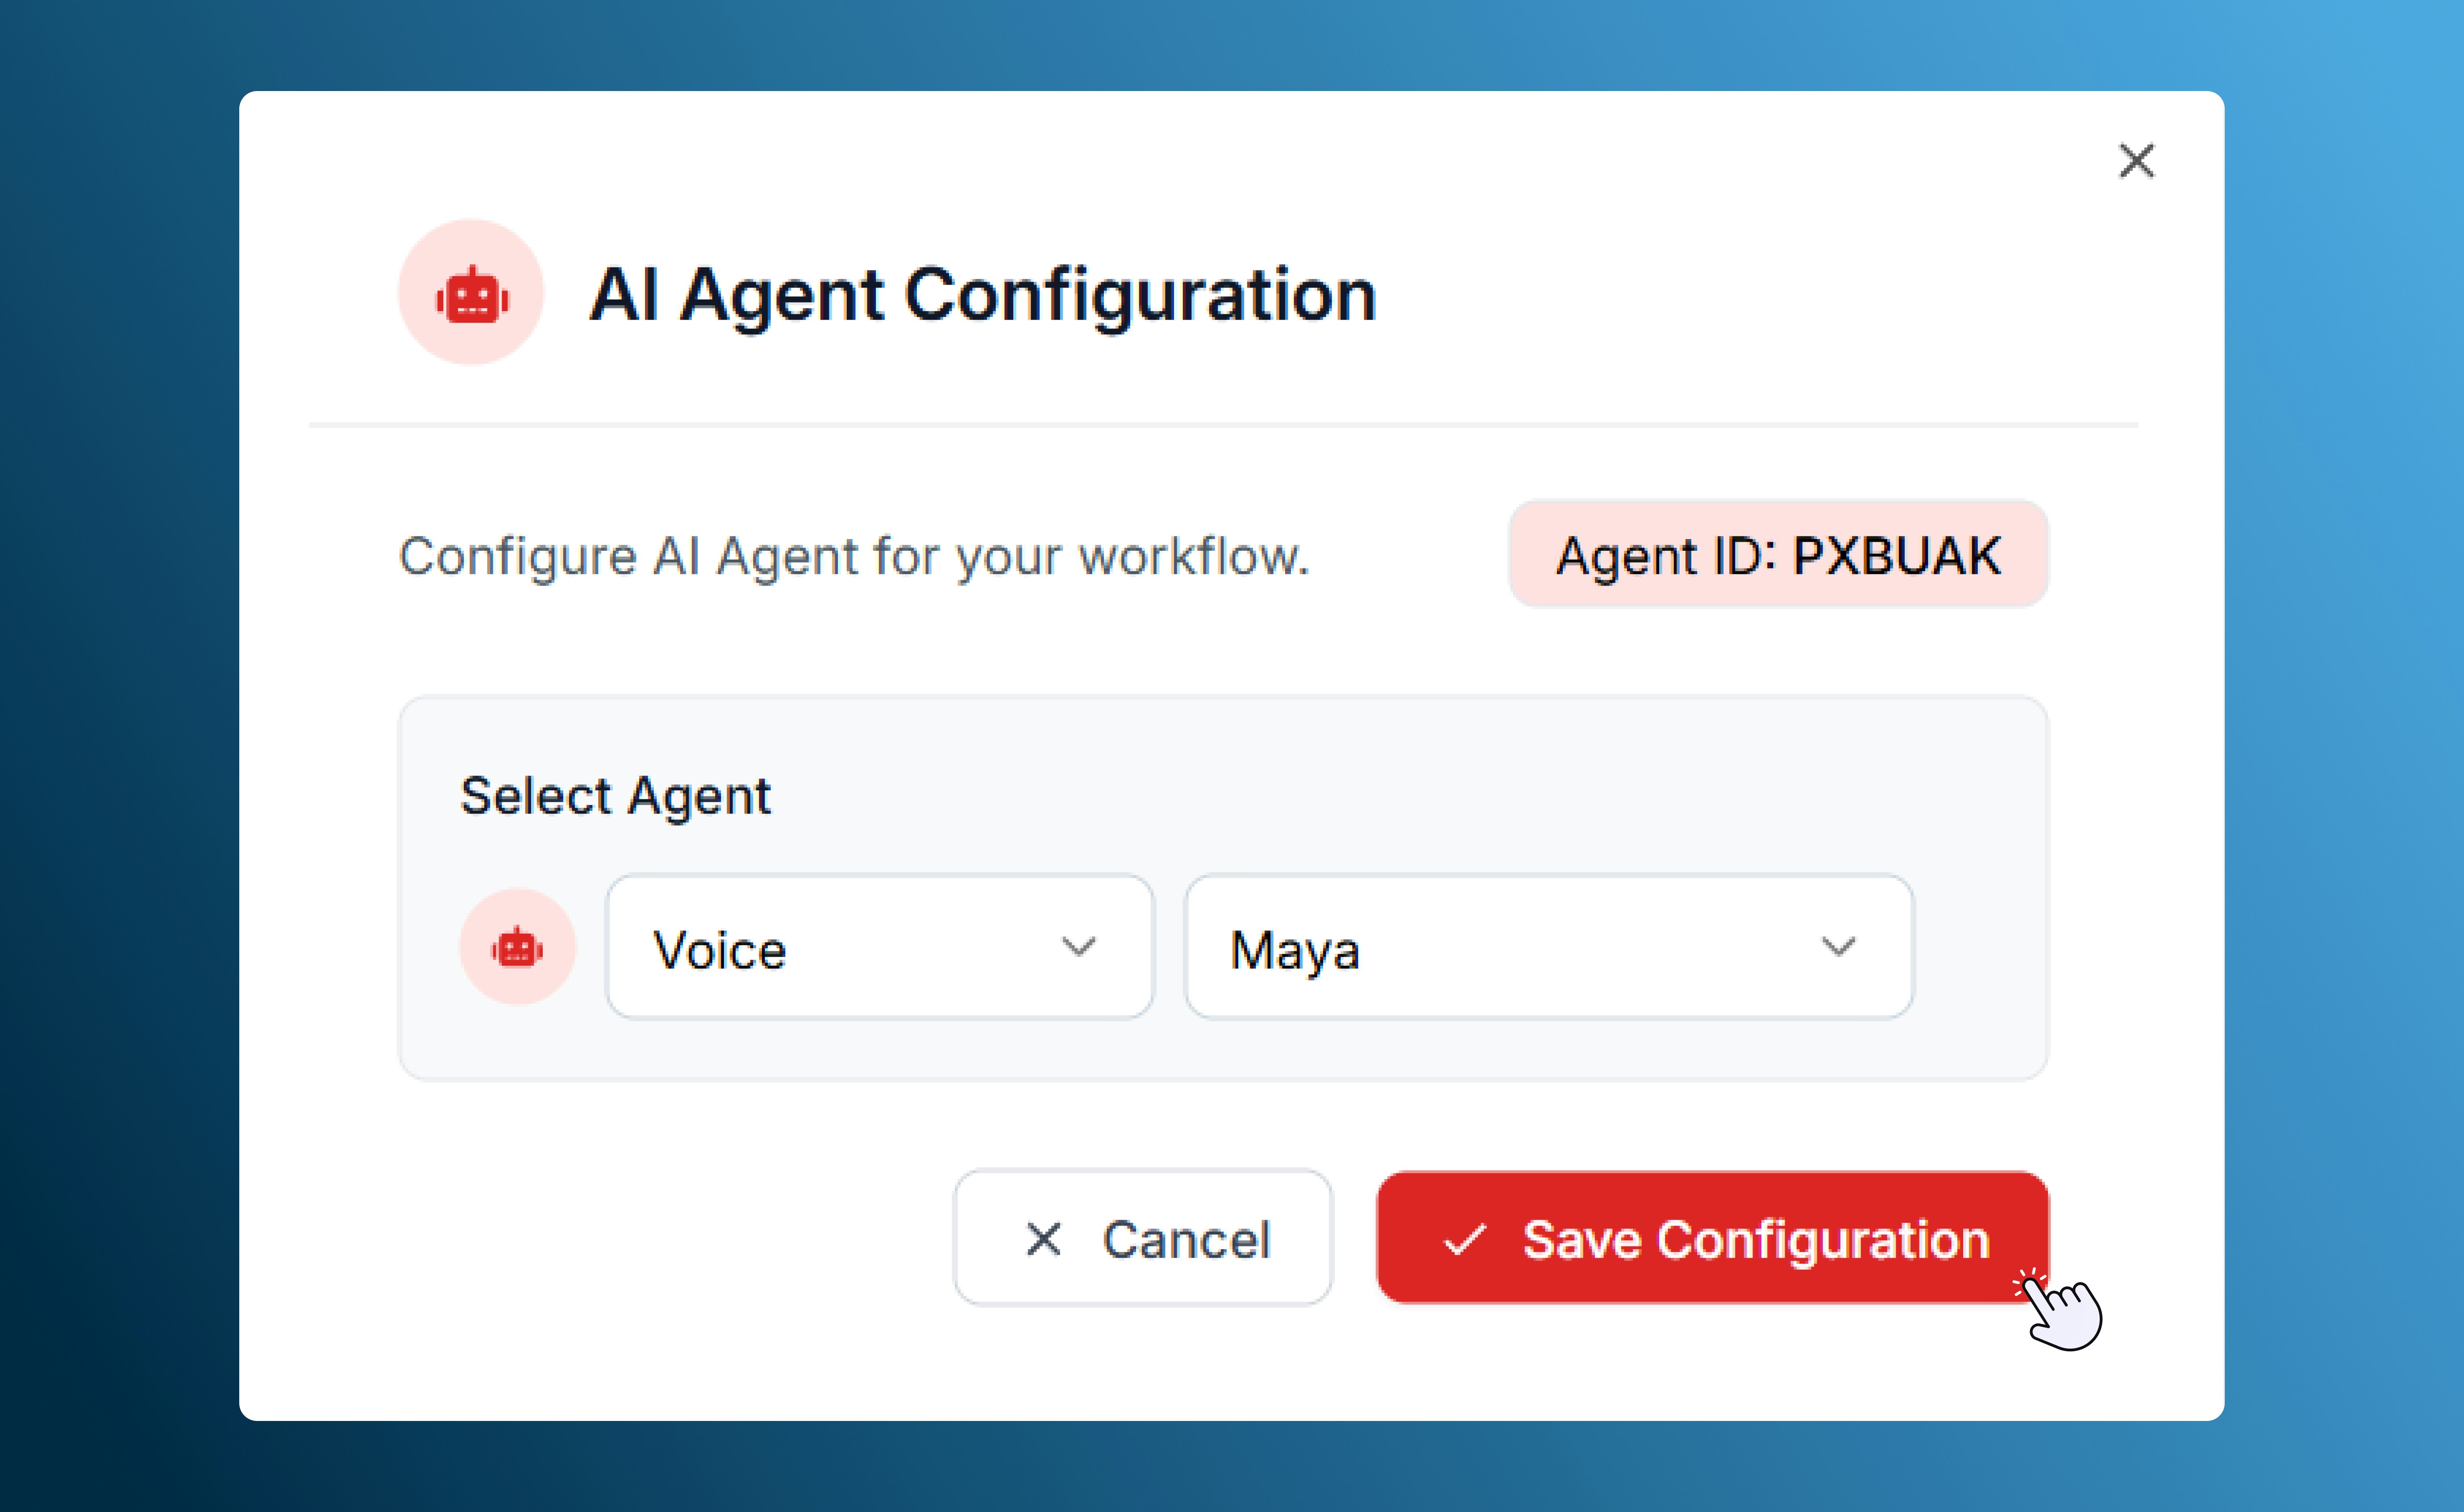The height and width of the screenshot is (1512, 2464).
Task: Expand the chevron on the Voice selector
Action: [x=1078, y=947]
